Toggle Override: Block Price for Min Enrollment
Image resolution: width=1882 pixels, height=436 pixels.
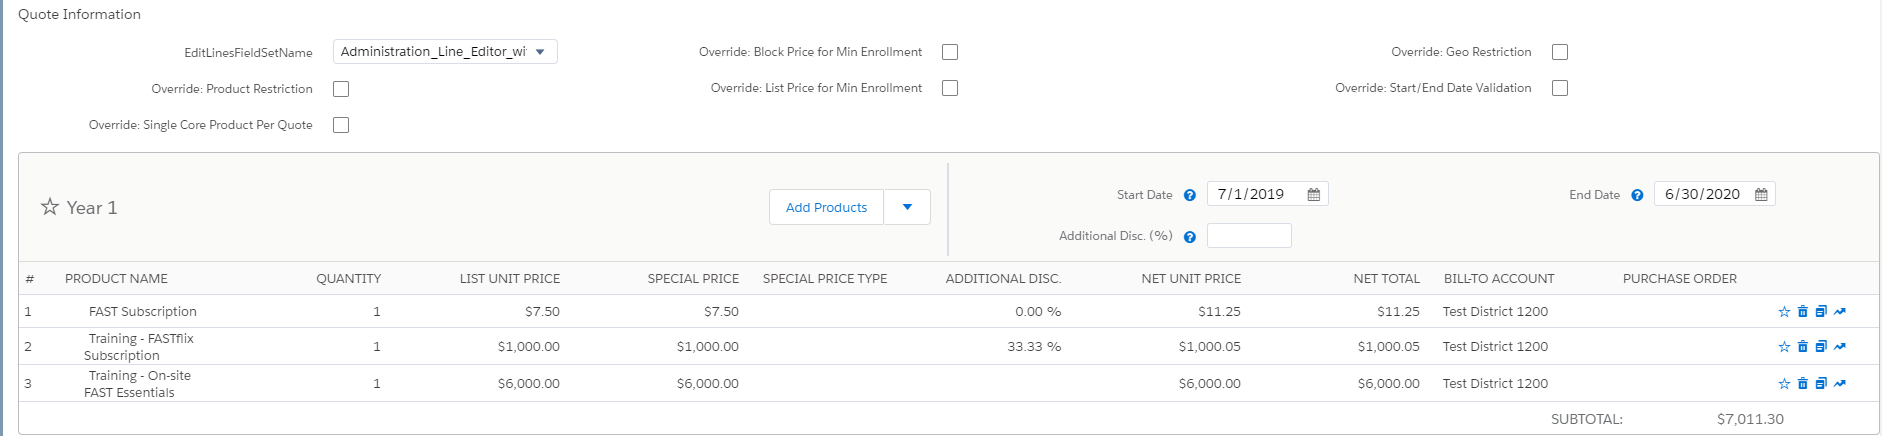(950, 52)
